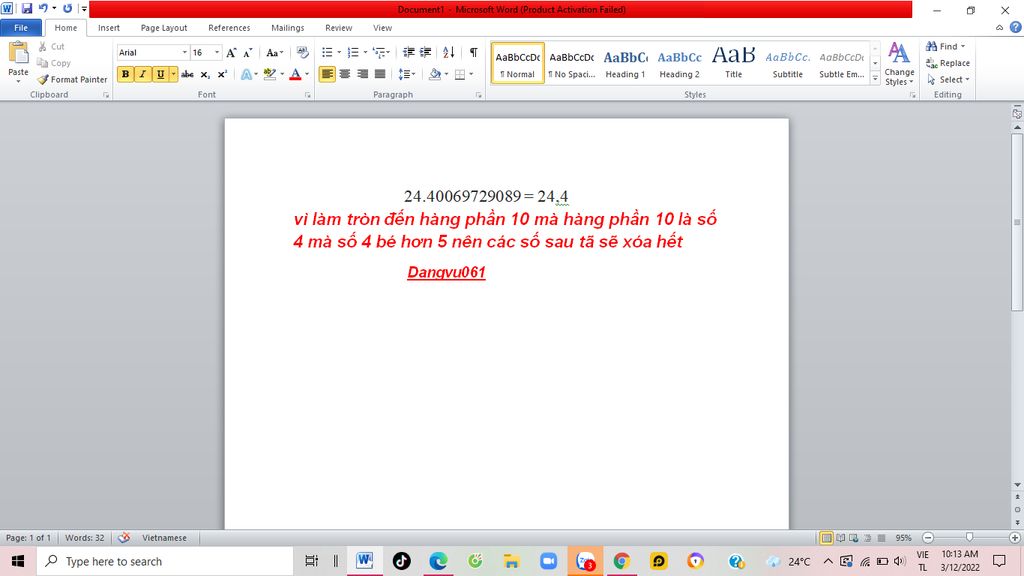
Task: Toggle Align Text Left
Action: point(327,74)
